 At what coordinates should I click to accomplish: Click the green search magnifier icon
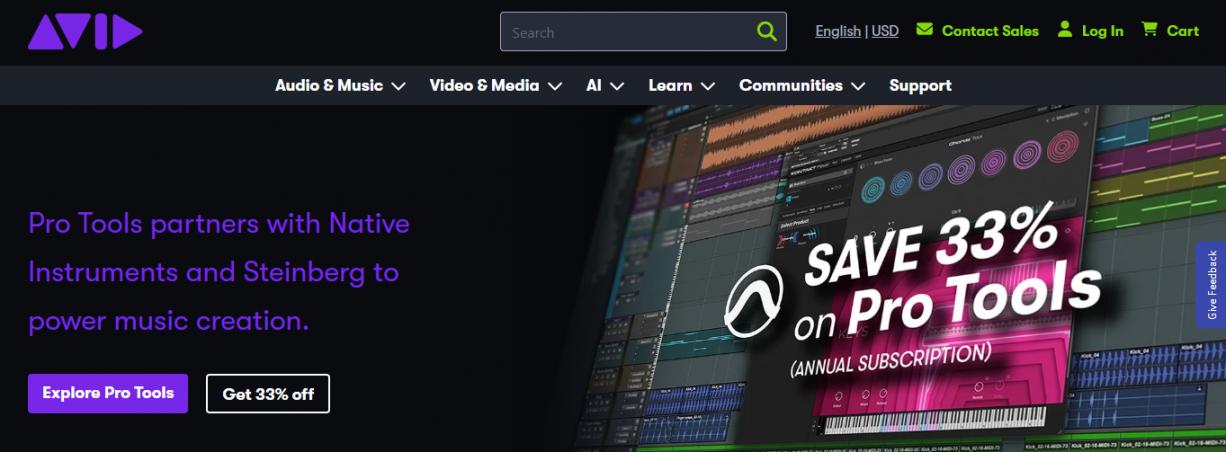[x=767, y=32]
